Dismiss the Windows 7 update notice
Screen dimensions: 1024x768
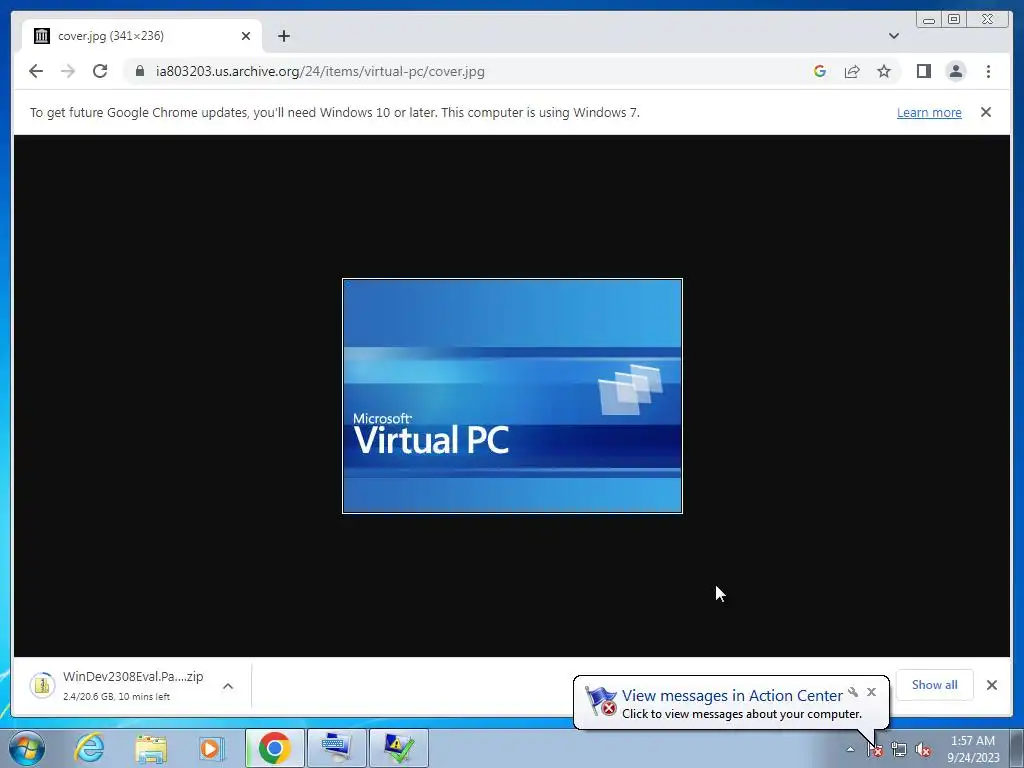pyautogui.click(x=985, y=112)
